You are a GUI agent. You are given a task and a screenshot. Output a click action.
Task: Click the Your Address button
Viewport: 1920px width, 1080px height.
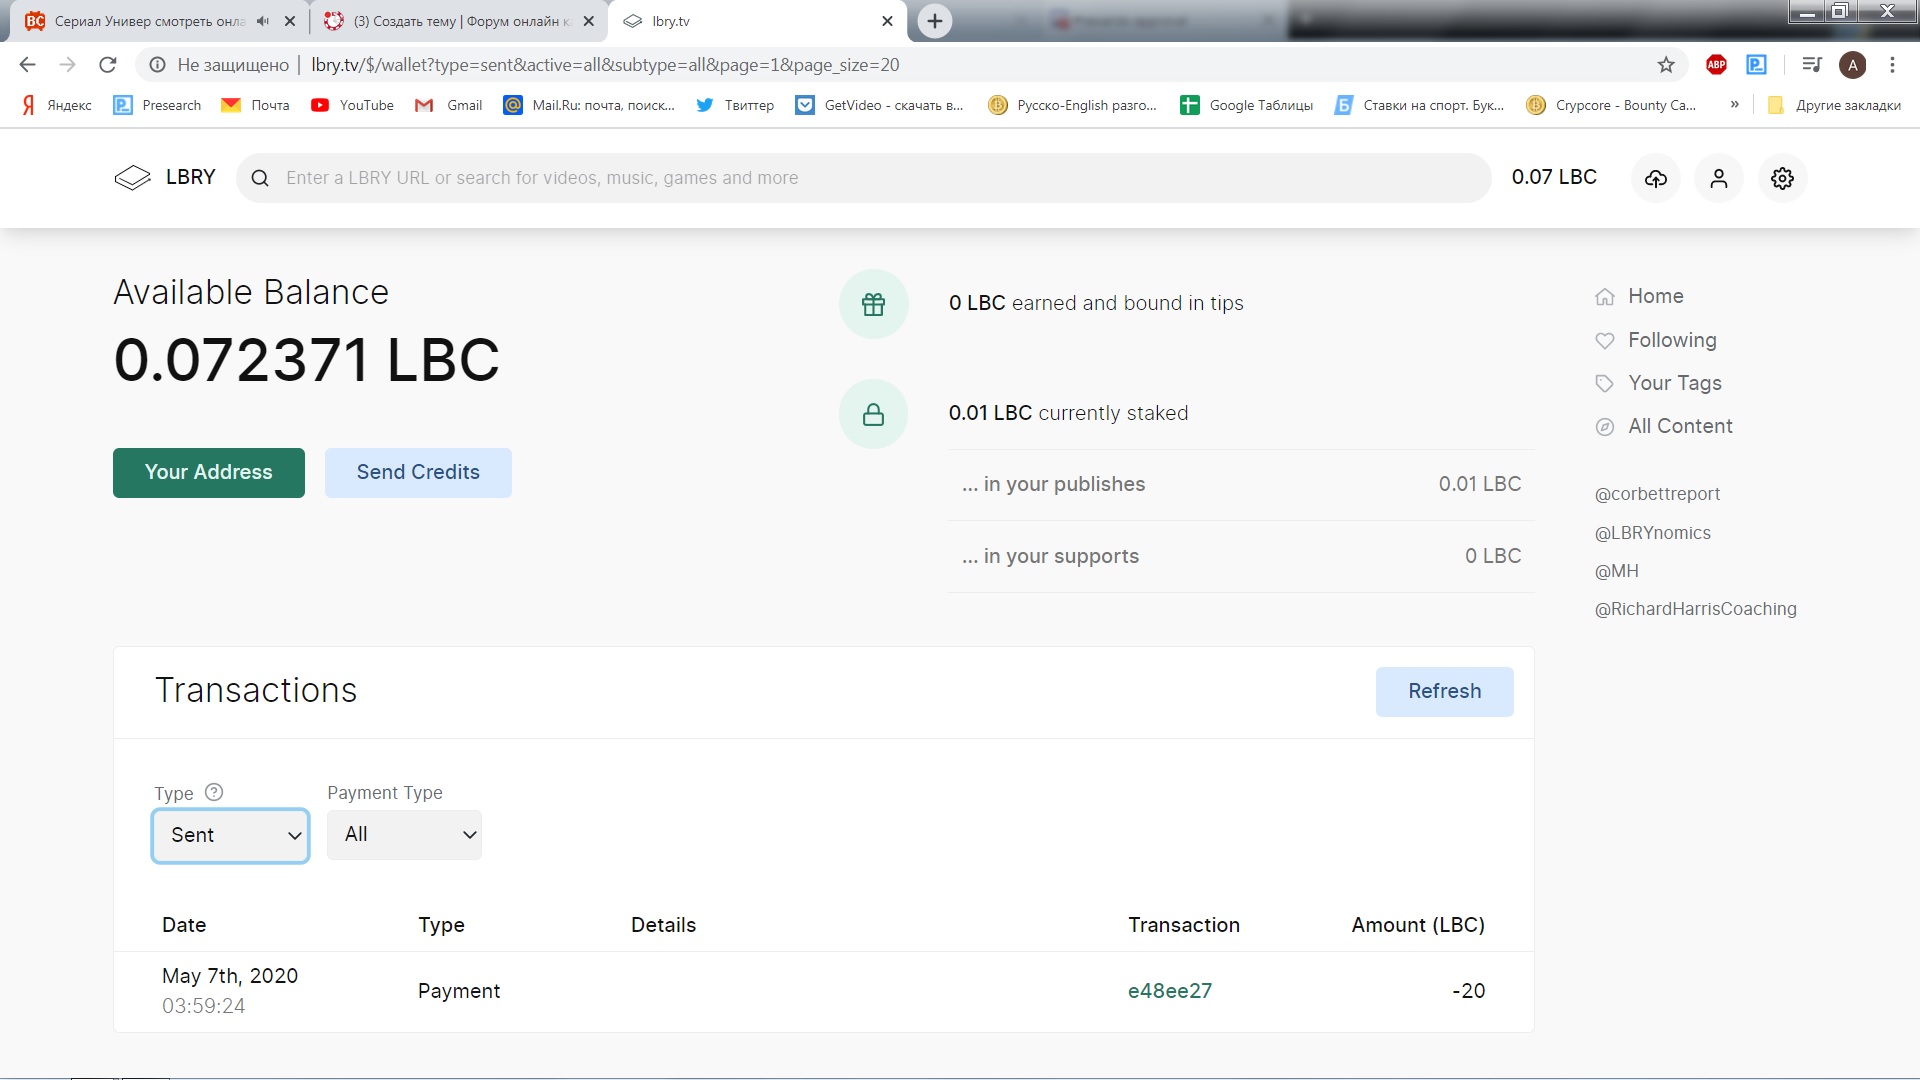209,473
